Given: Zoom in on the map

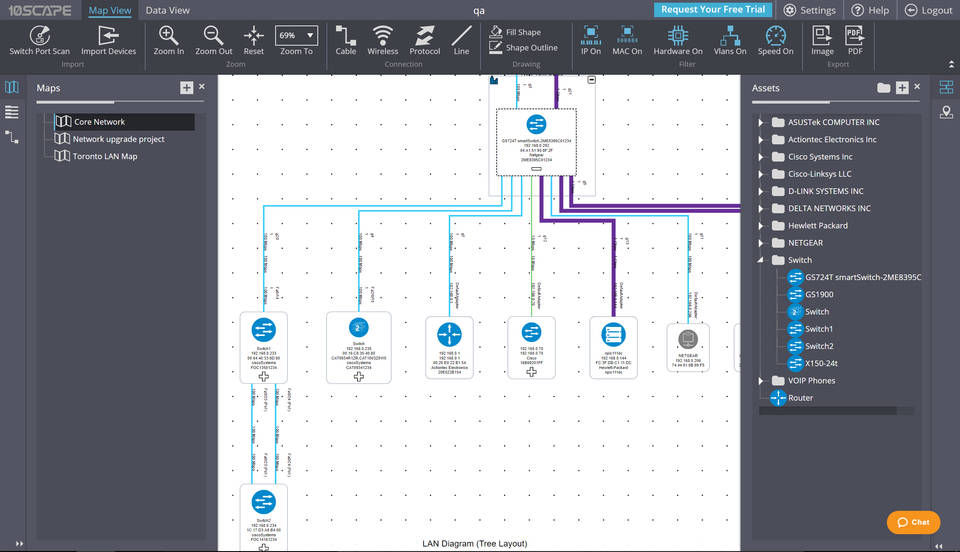Looking at the screenshot, I should click(x=169, y=36).
